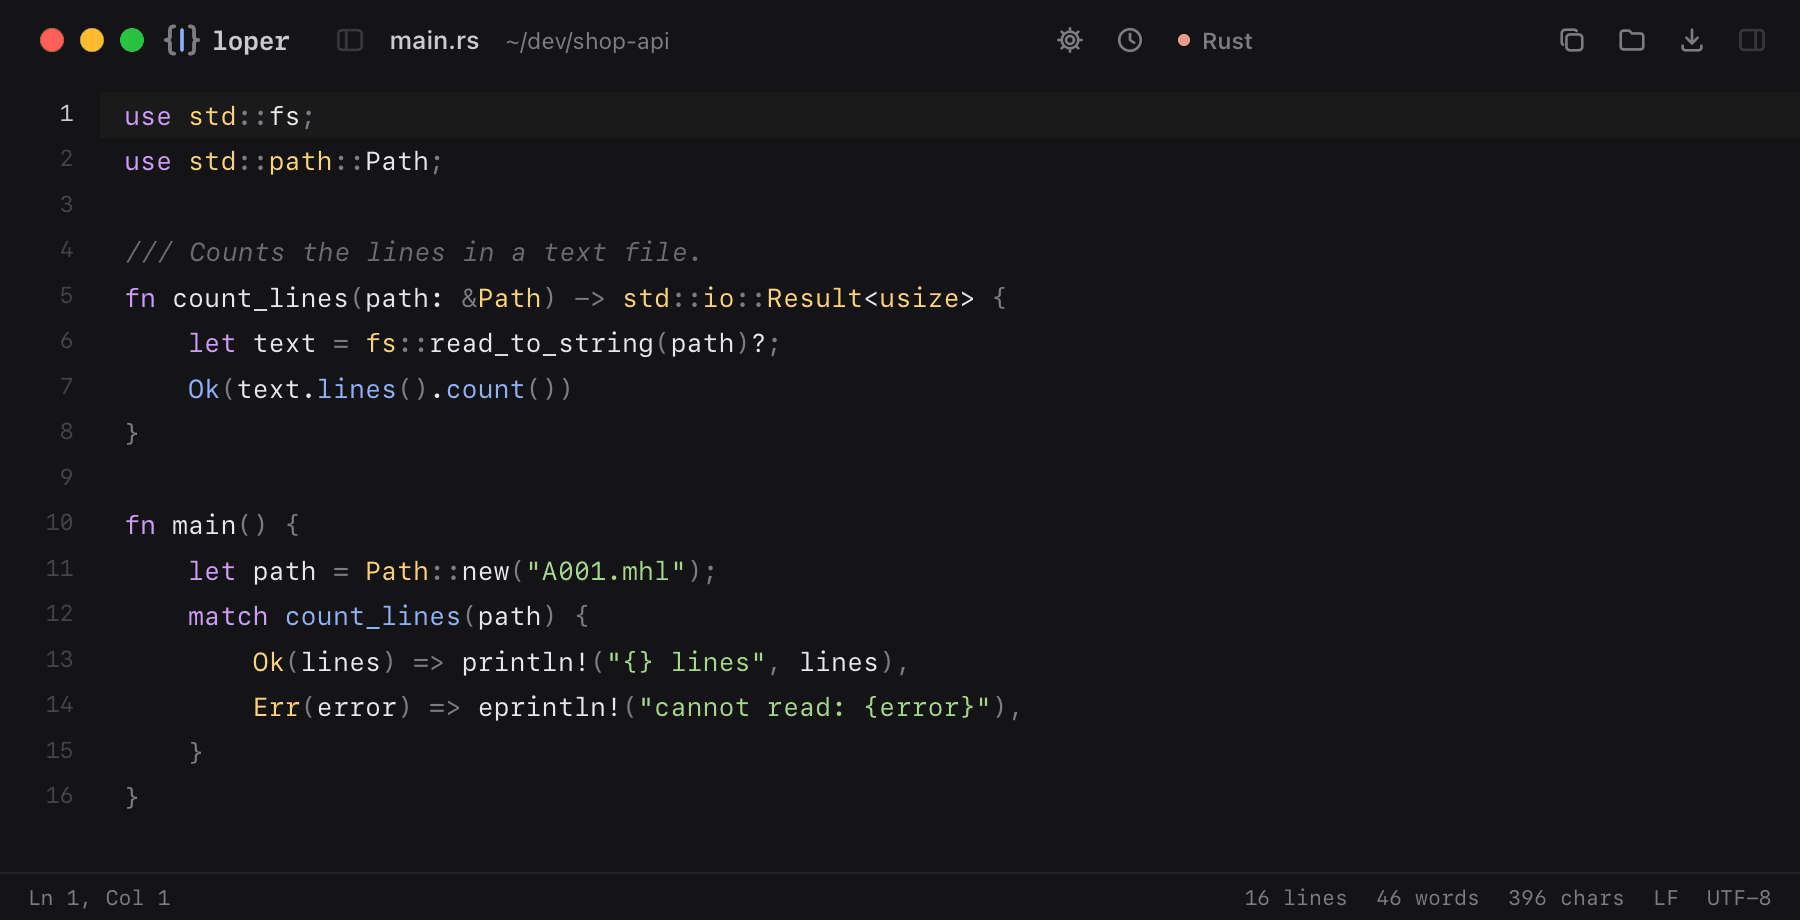This screenshot has width=1800, height=920.
Task: Click the 46 words count in status bar
Action: click(1427, 898)
